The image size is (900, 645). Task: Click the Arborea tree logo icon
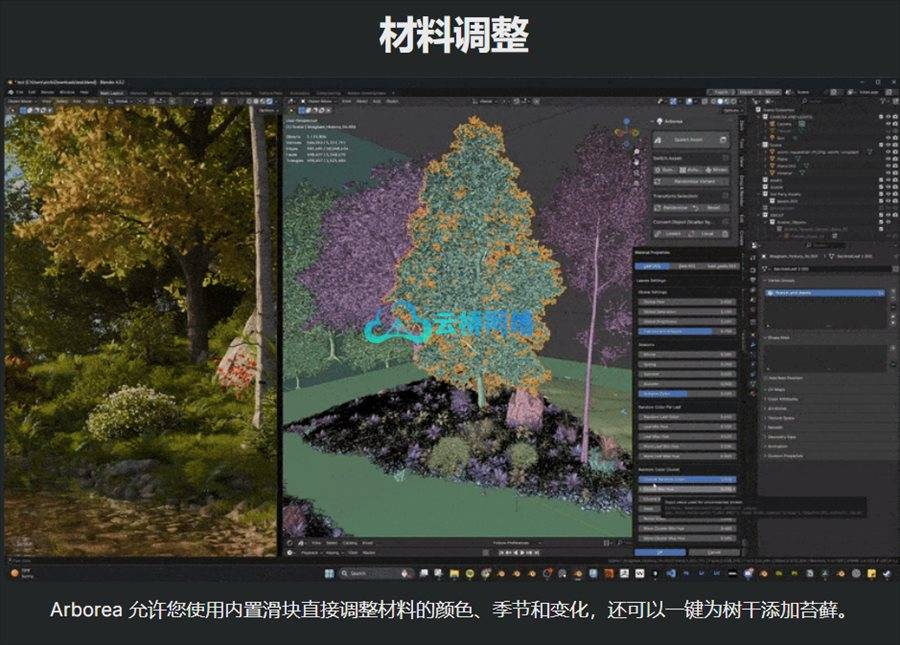pyautogui.click(x=660, y=119)
